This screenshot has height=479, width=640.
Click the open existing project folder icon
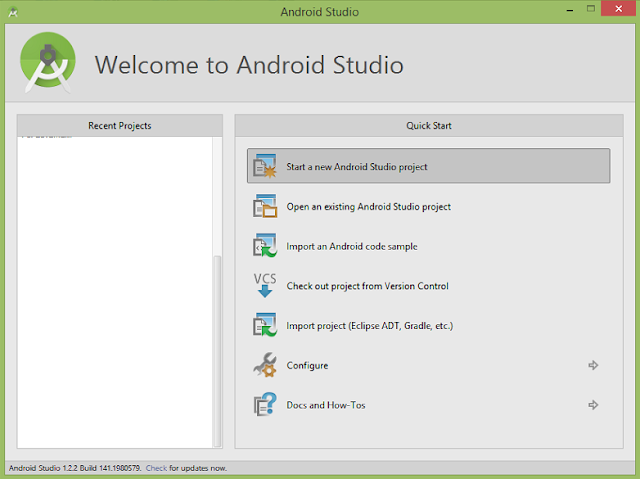(x=264, y=206)
